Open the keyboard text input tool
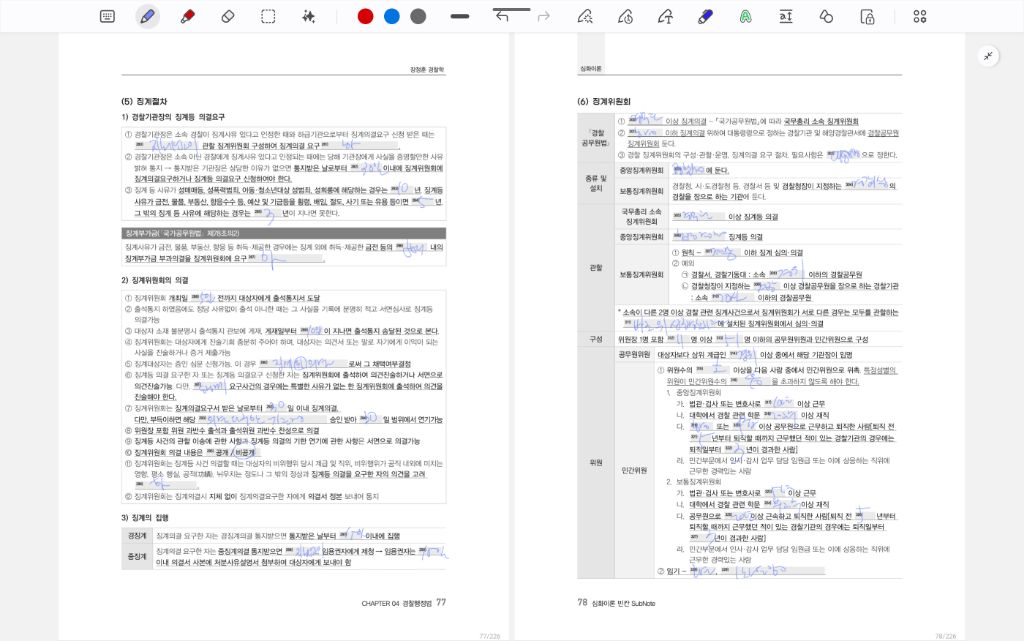 pos(107,16)
